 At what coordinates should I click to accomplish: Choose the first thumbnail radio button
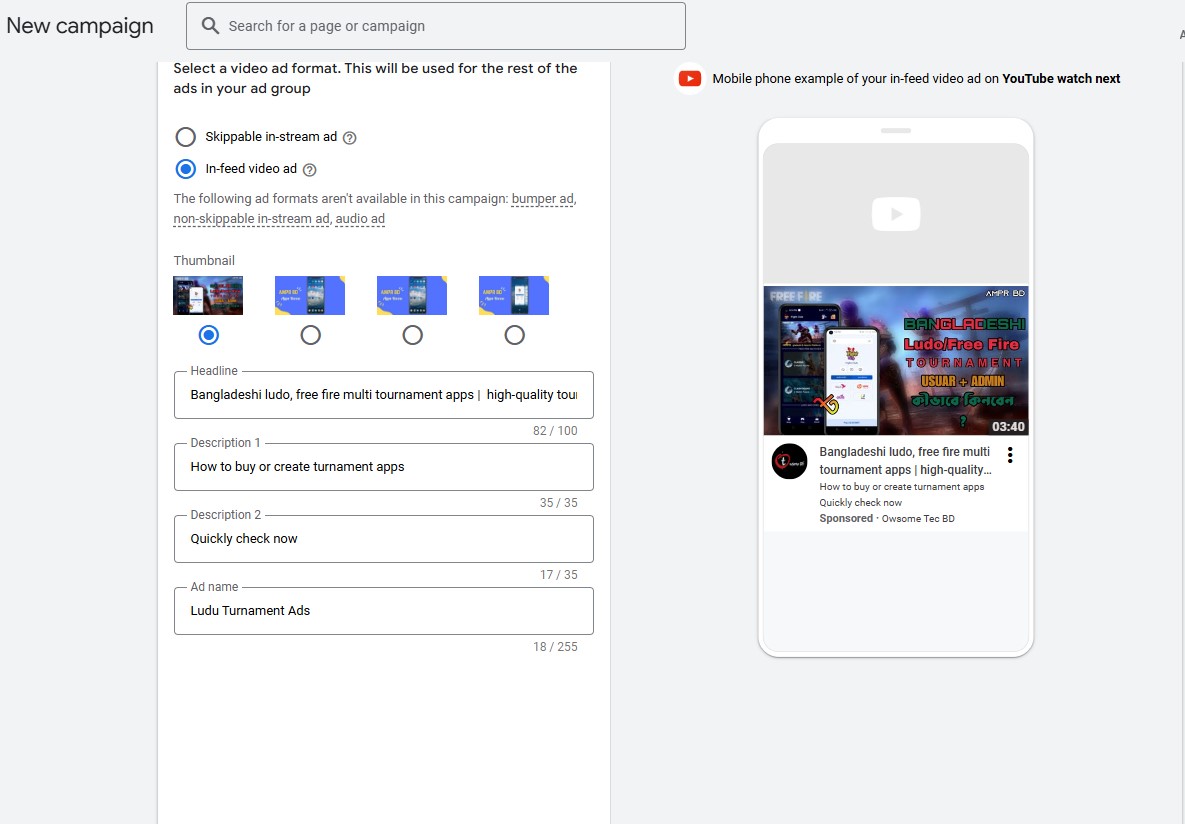(x=209, y=335)
